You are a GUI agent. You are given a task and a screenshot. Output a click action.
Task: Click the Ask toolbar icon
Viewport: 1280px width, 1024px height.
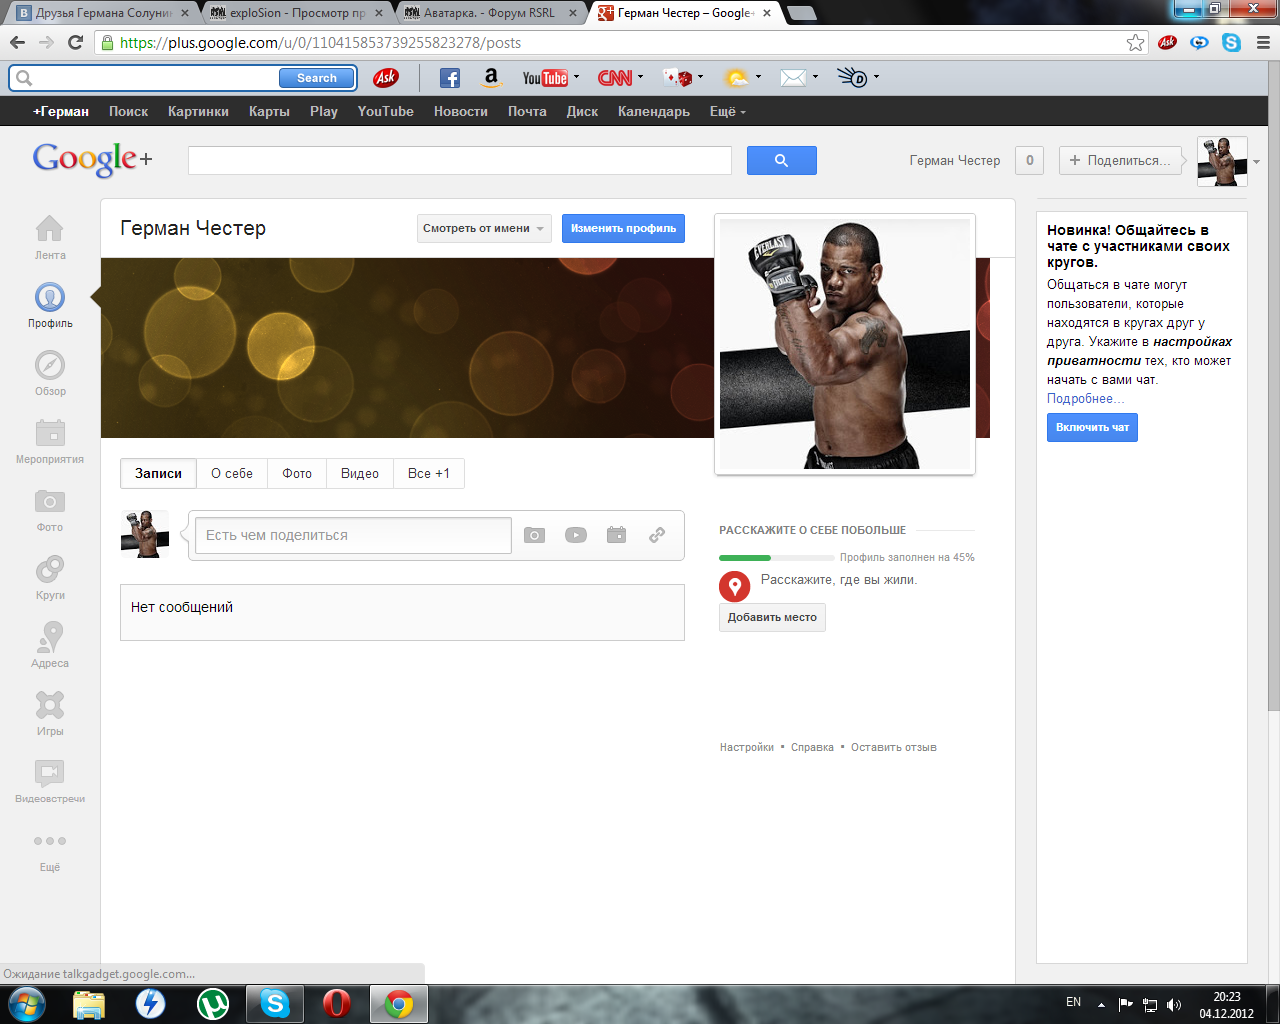click(x=386, y=78)
